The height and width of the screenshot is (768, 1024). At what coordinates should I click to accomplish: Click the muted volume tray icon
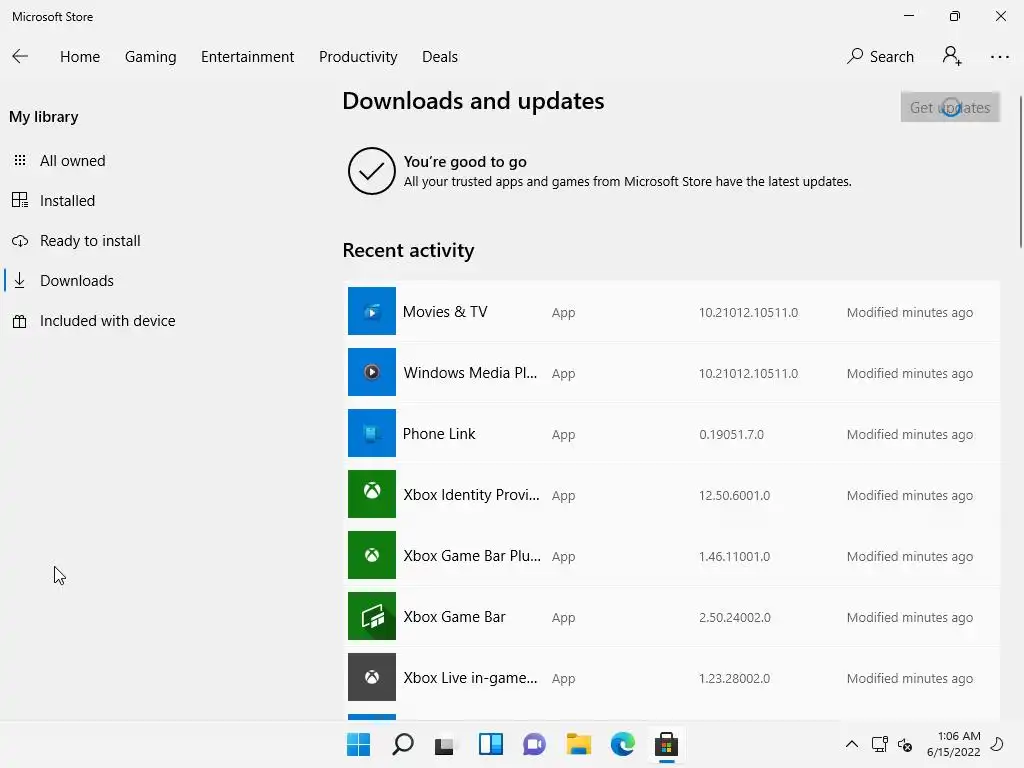point(905,744)
